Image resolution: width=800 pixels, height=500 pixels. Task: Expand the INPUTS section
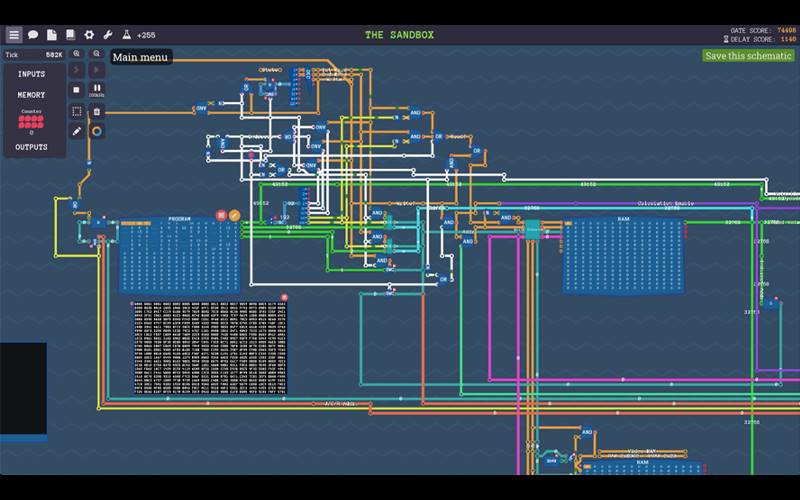(x=31, y=74)
